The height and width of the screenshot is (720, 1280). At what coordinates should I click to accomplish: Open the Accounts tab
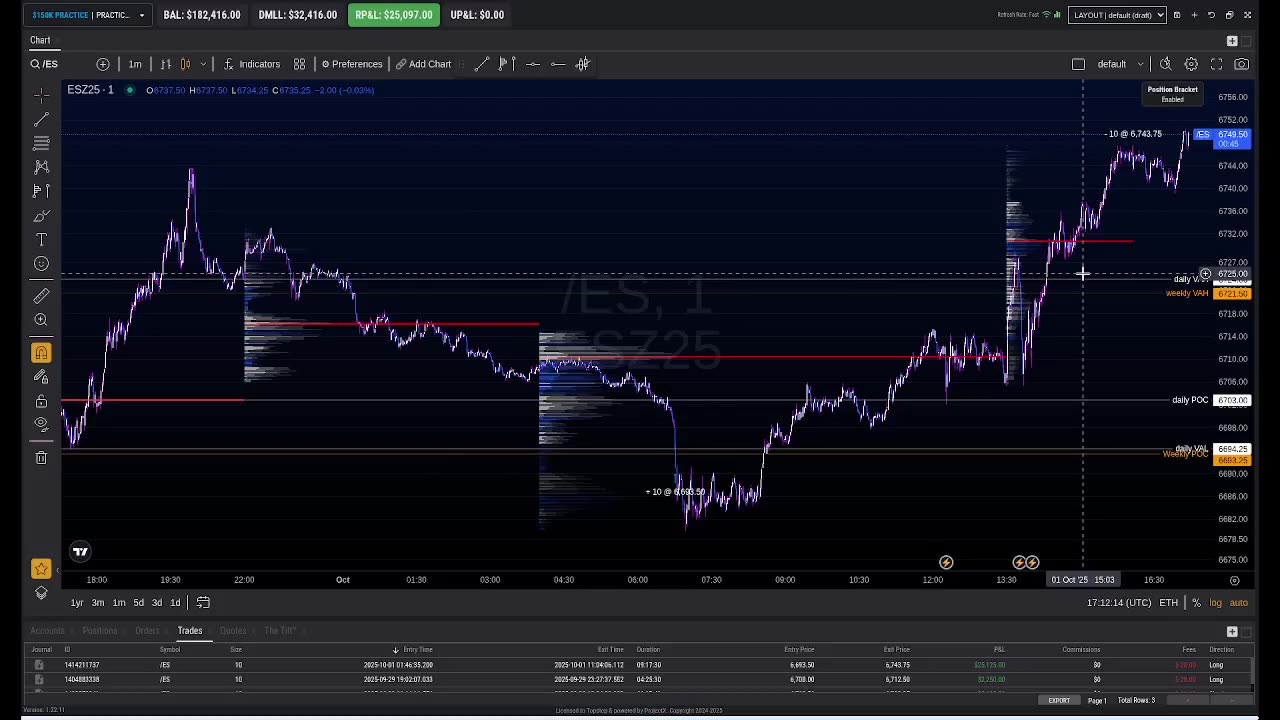[x=47, y=631]
